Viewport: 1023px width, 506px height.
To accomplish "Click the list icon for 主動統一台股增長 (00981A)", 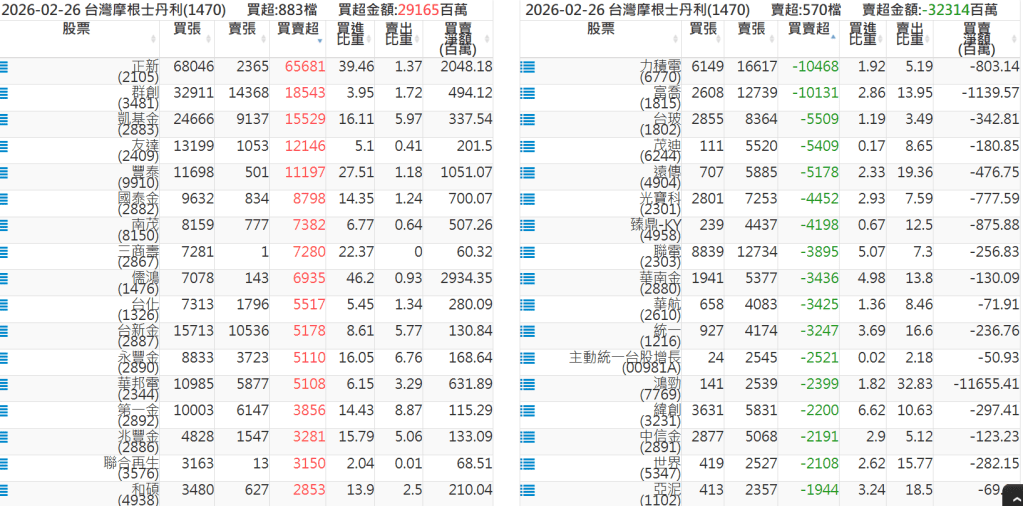I will (527, 357).
